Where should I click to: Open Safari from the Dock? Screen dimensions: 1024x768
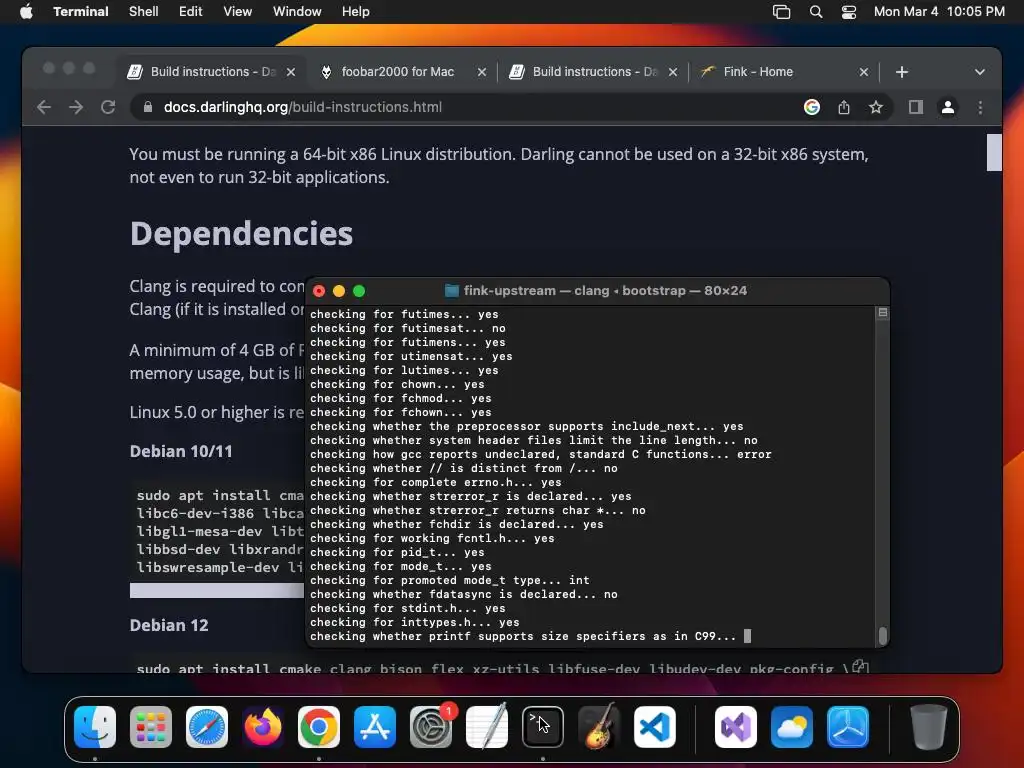[207, 727]
